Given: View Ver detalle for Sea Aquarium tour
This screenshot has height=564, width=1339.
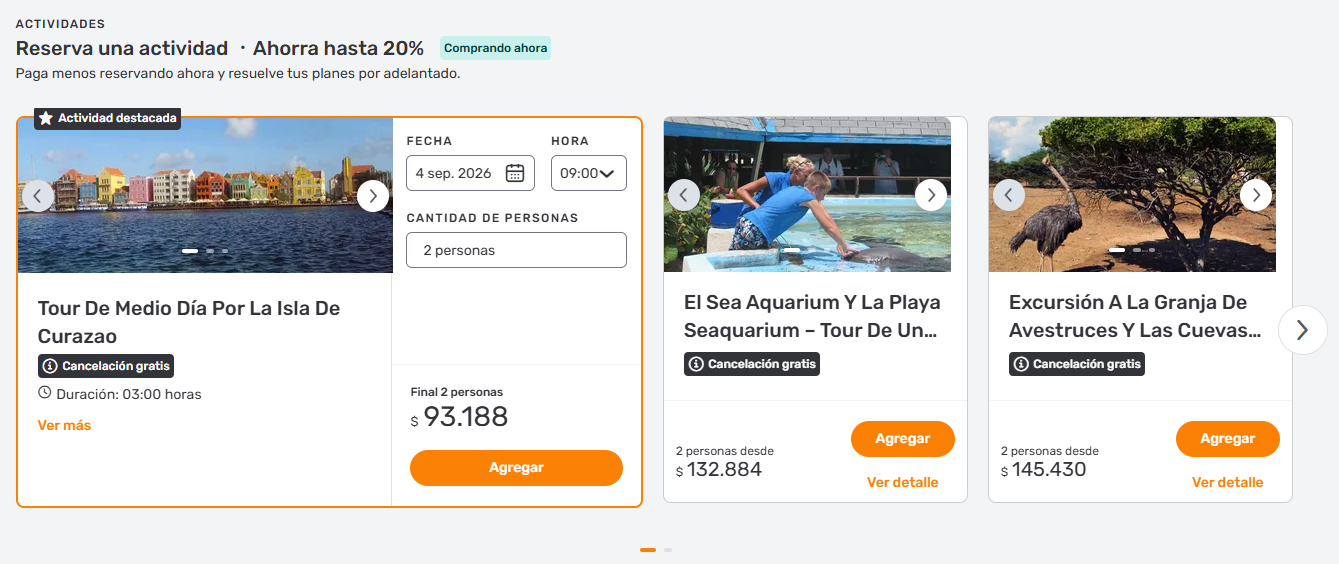Looking at the screenshot, I should click(902, 482).
